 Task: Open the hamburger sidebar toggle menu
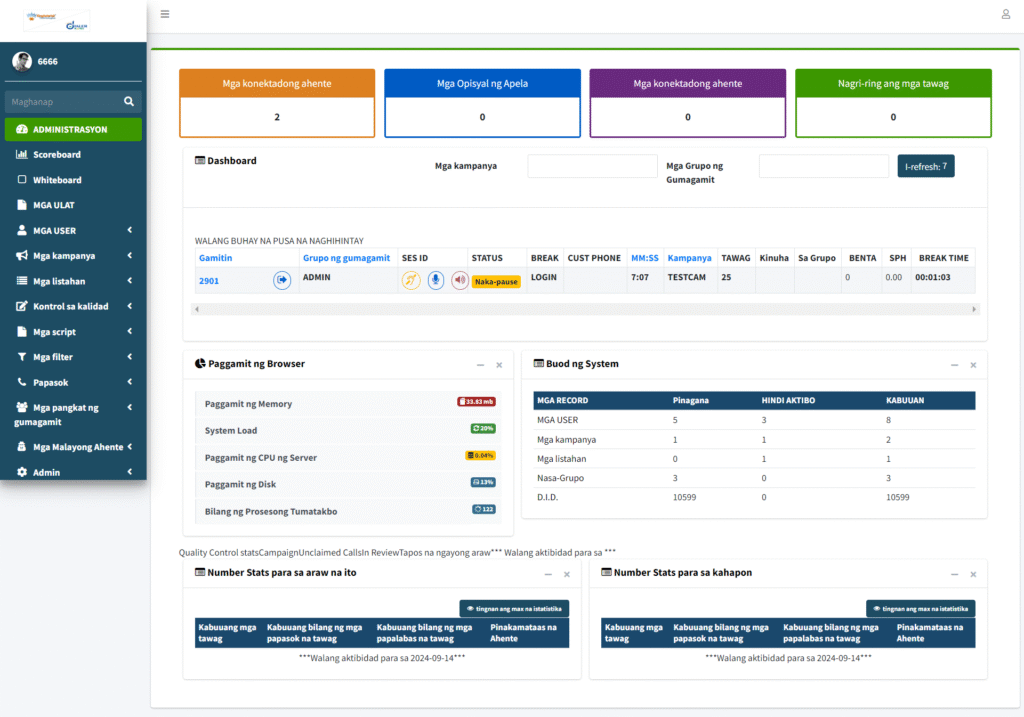(165, 14)
